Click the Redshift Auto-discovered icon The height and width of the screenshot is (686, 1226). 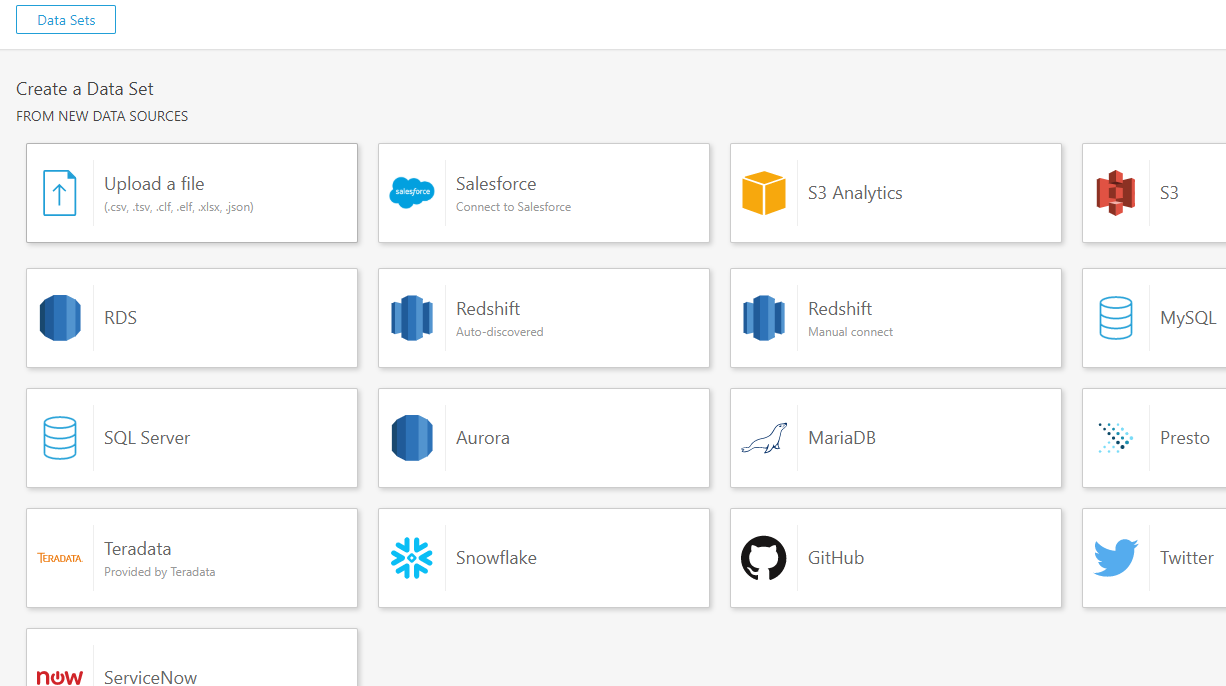click(412, 318)
